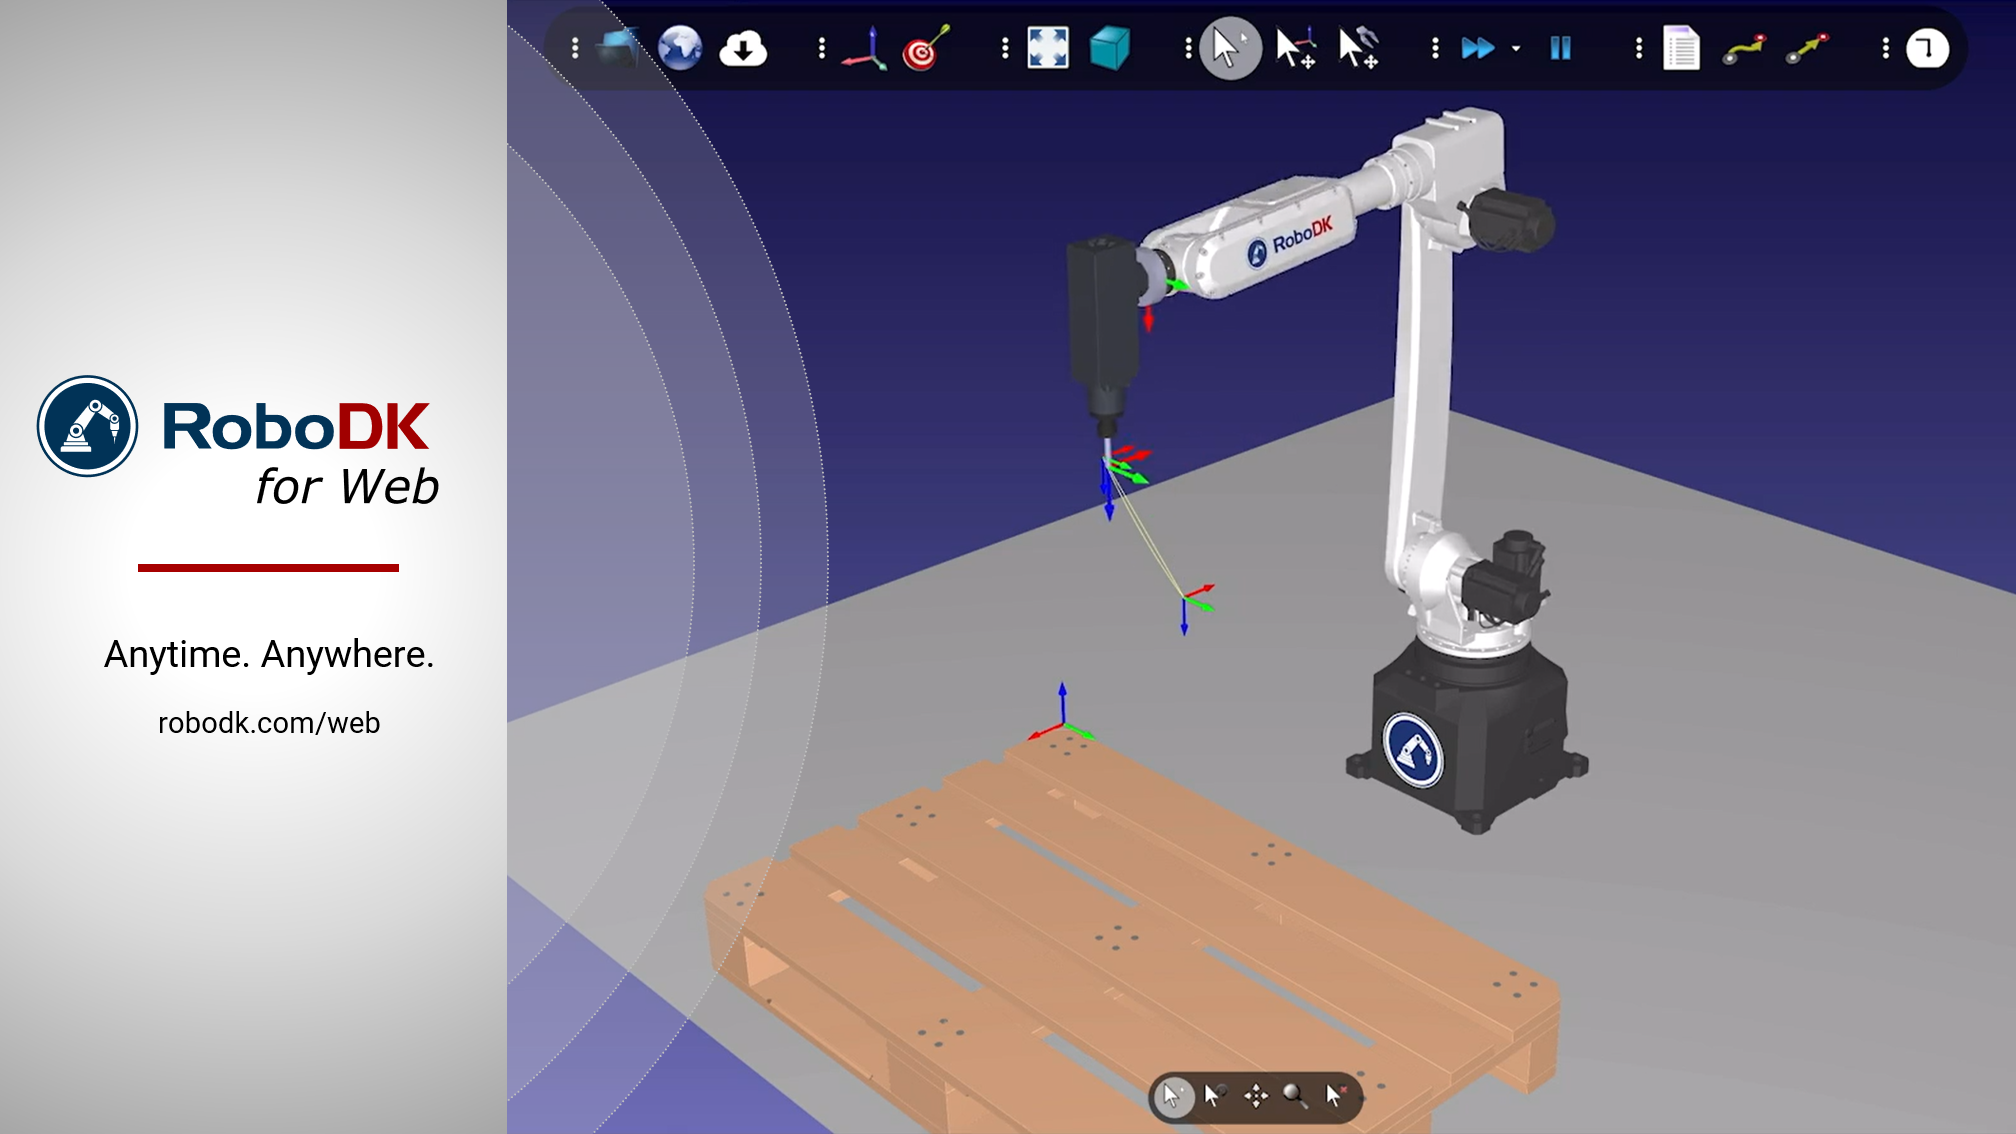The height and width of the screenshot is (1134, 2016).
Task: Open dropdown arrow beside fast simulation
Action: tap(1516, 48)
